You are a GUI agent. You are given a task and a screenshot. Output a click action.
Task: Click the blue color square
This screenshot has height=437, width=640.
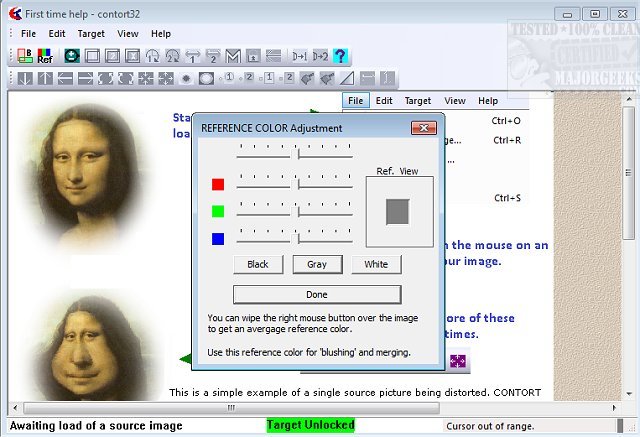click(x=218, y=239)
